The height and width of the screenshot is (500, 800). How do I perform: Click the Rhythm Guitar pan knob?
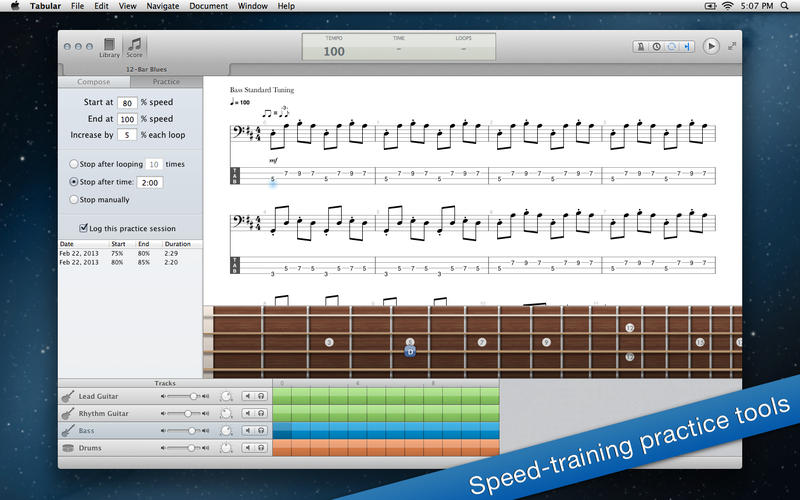coord(226,413)
